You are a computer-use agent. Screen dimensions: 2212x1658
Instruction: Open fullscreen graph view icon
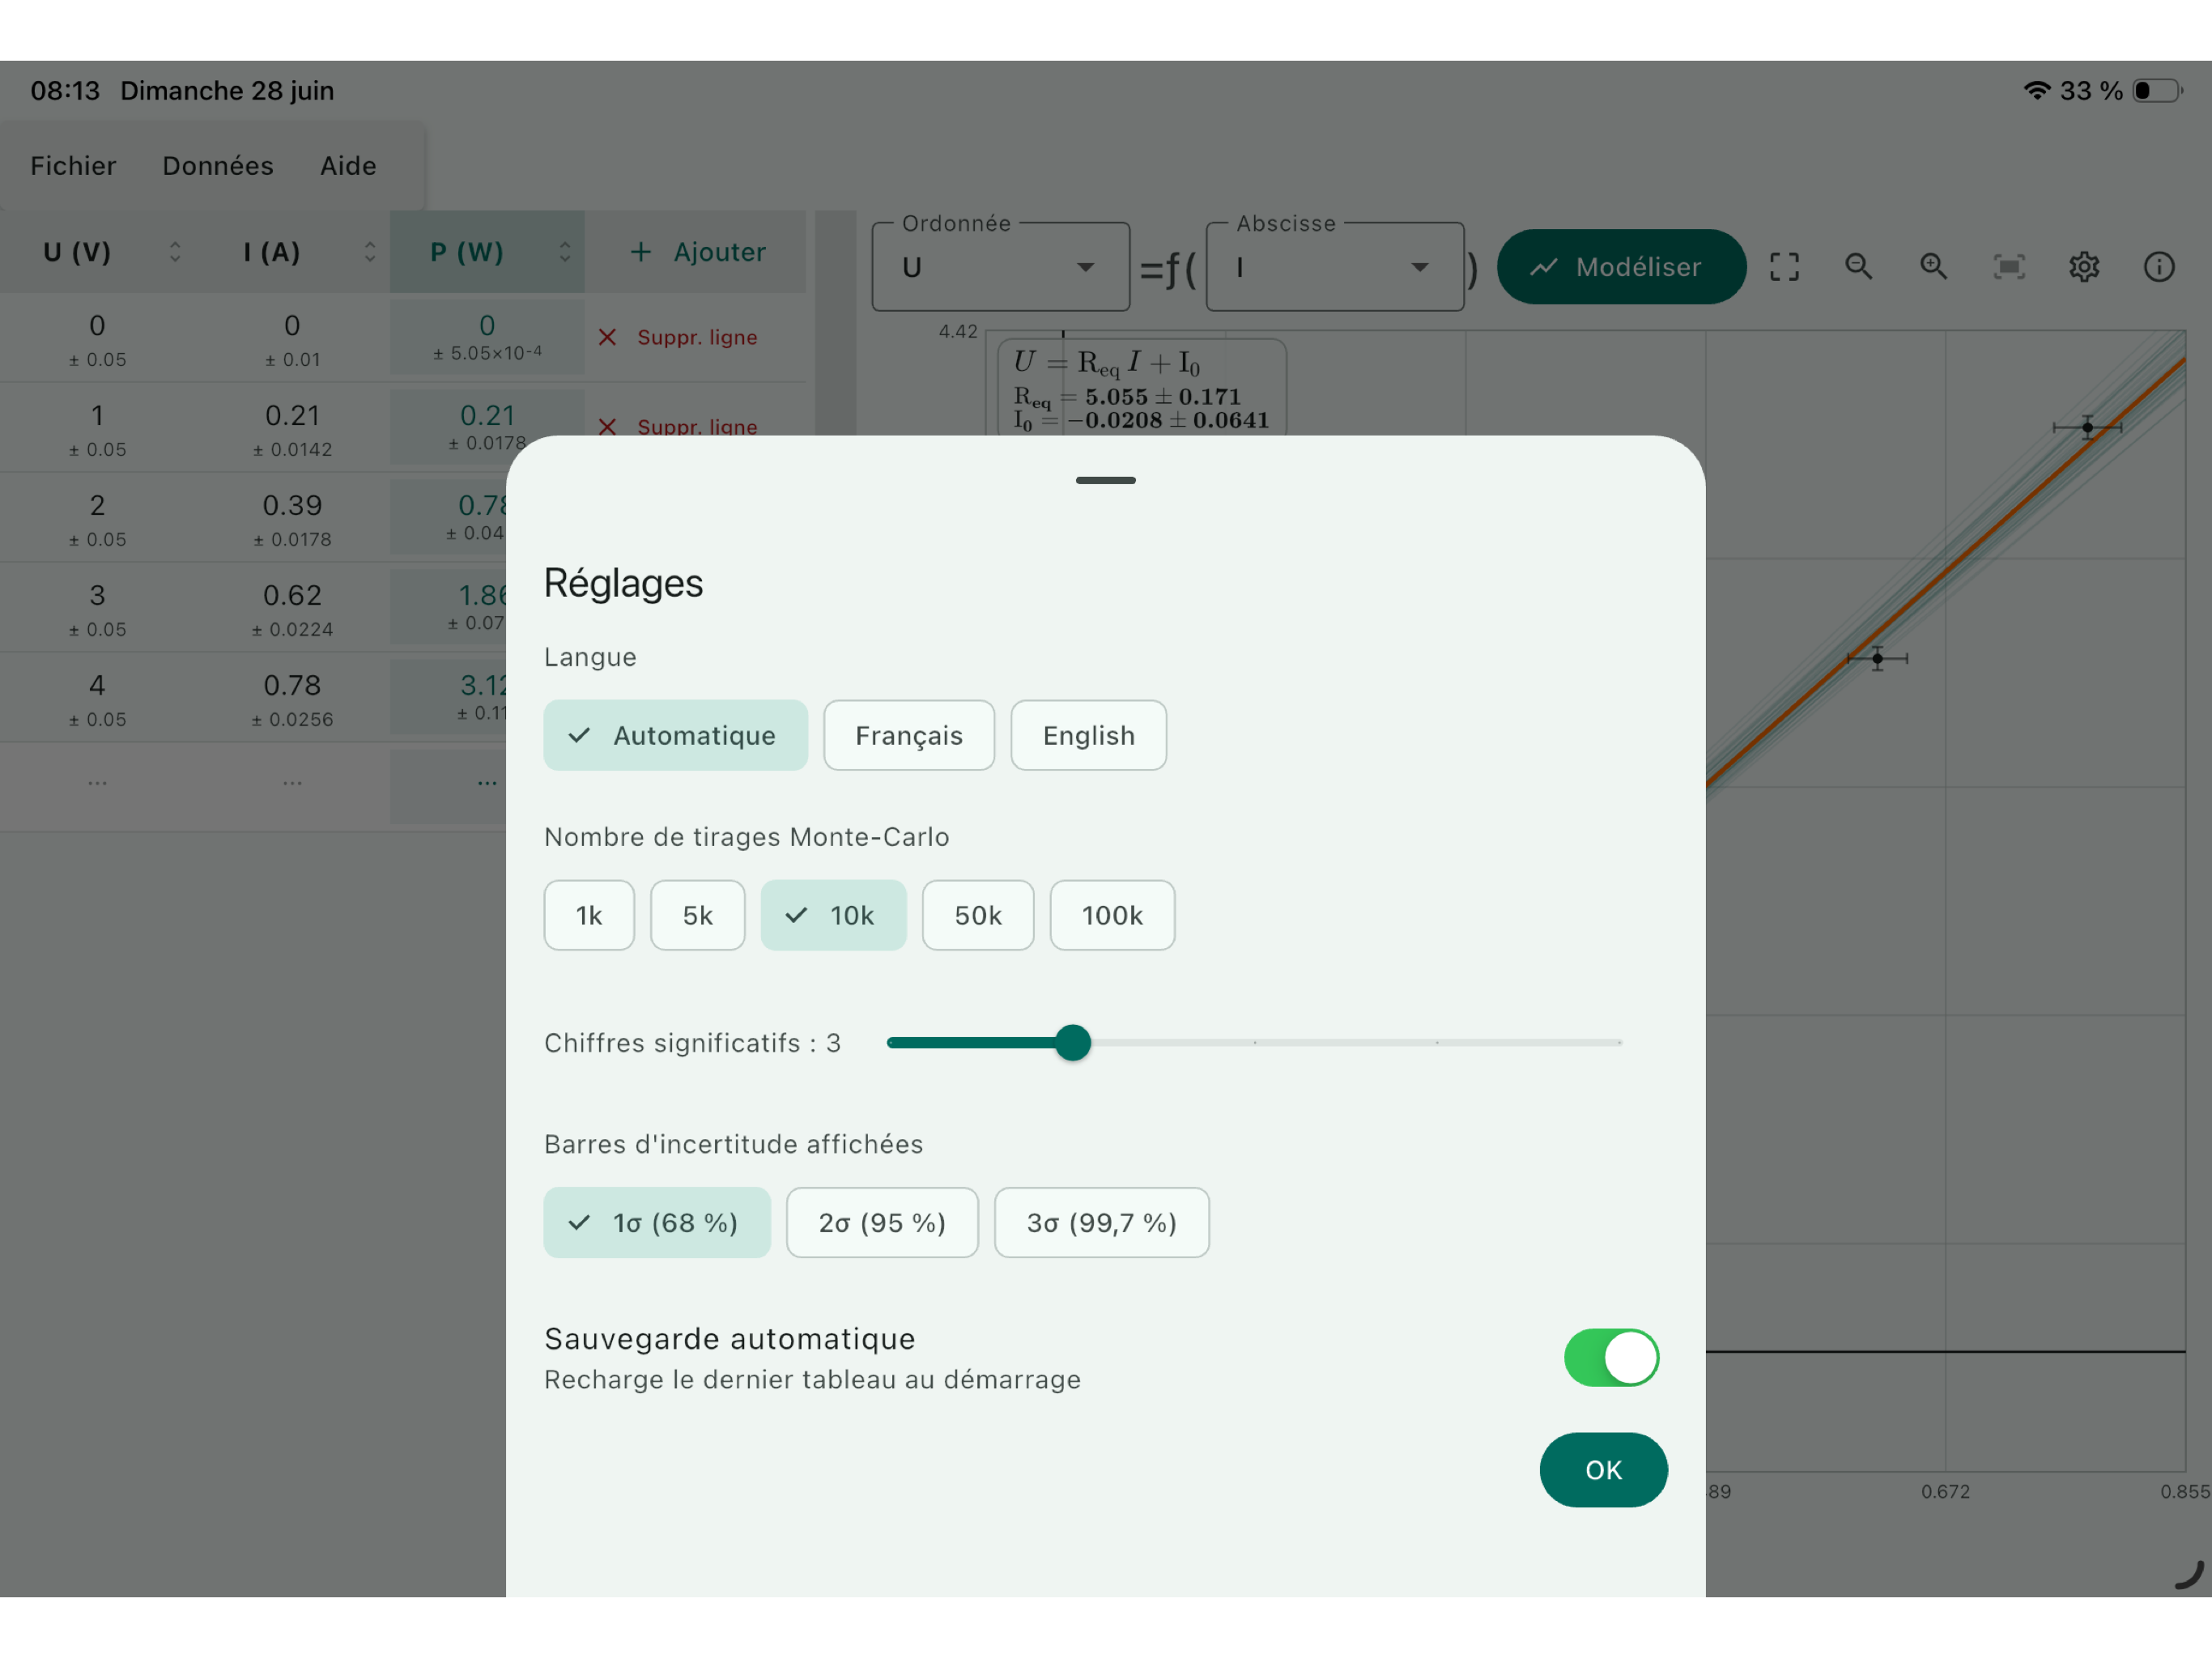click(1784, 267)
